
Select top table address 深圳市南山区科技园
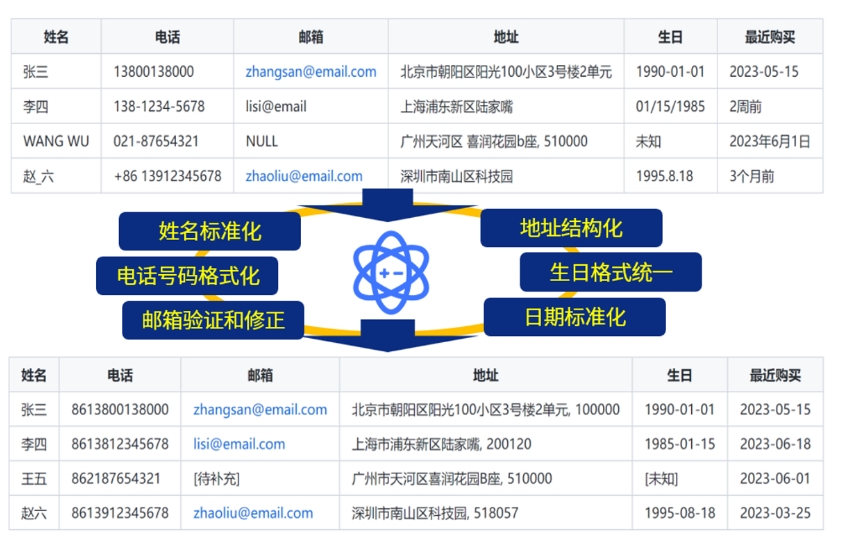[x=506, y=176]
